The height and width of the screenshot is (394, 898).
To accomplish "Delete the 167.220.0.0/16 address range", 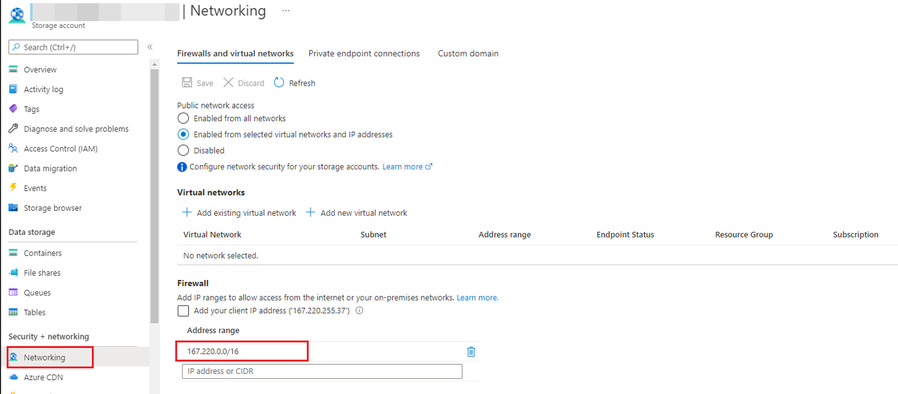I will 471,352.
